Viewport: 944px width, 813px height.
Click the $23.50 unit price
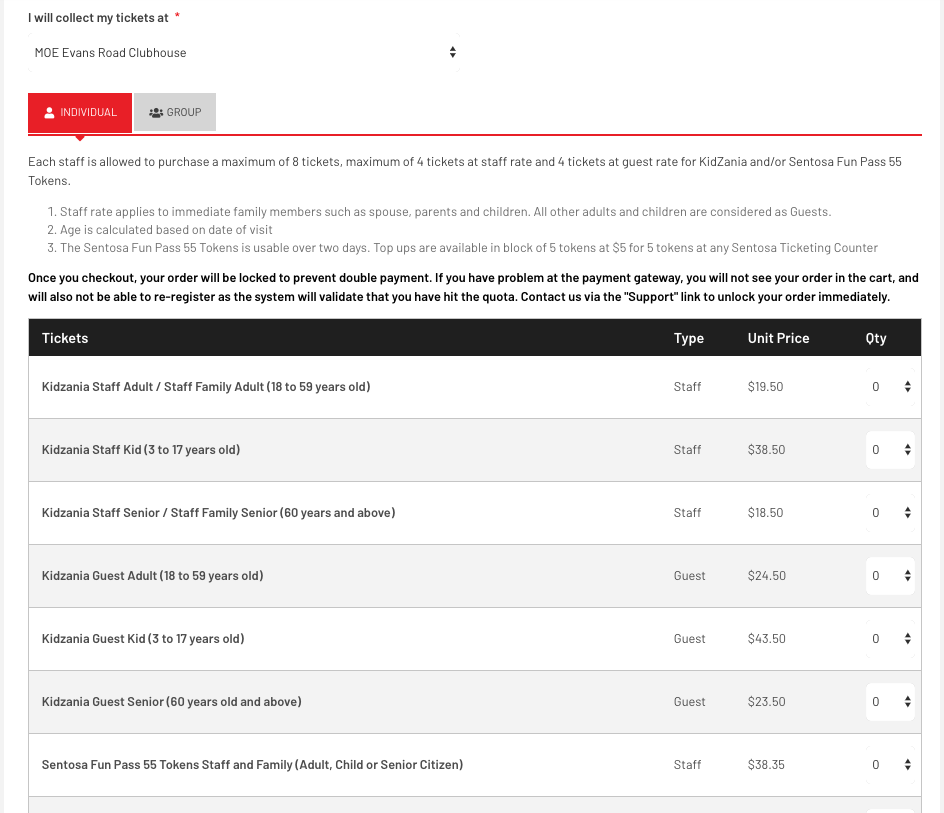point(766,702)
